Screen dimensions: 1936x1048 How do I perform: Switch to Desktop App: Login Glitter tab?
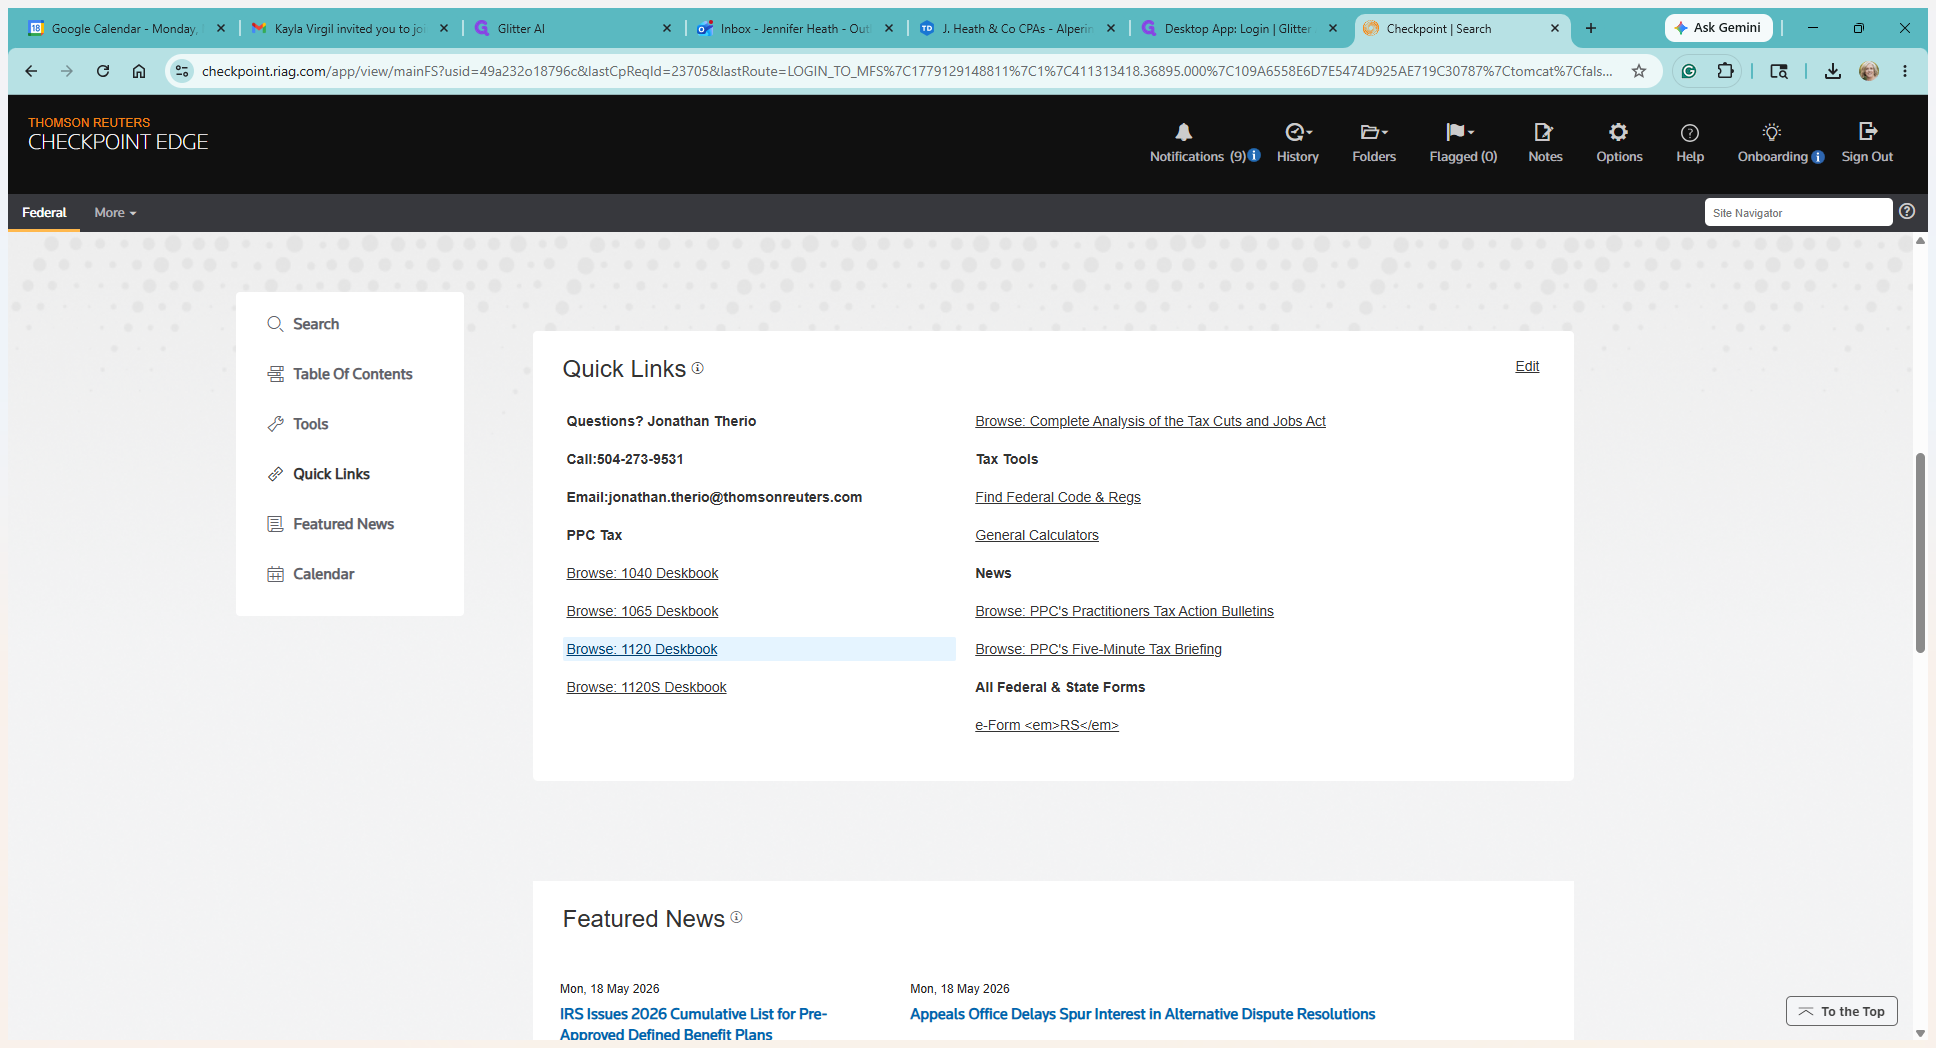1238,28
